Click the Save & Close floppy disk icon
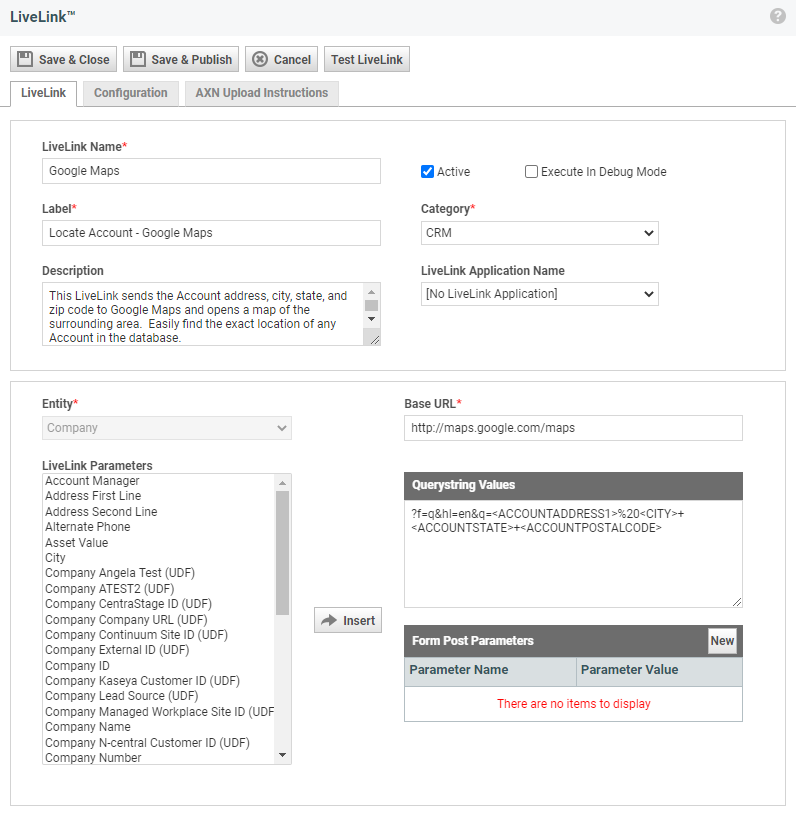This screenshot has width=796, height=818. [25, 59]
